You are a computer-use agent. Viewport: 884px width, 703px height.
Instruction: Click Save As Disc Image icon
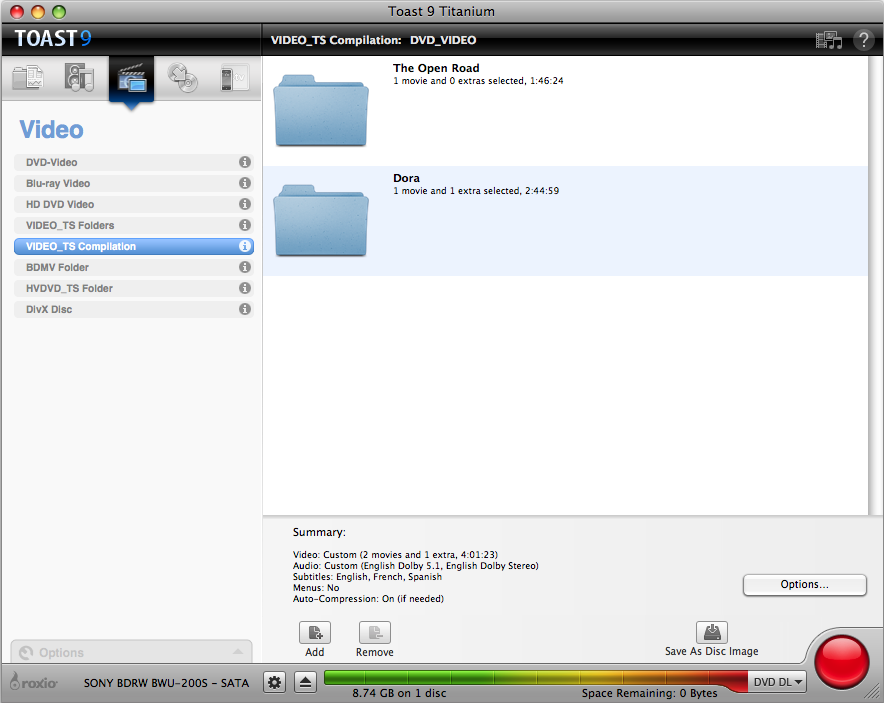pos(711,632)
